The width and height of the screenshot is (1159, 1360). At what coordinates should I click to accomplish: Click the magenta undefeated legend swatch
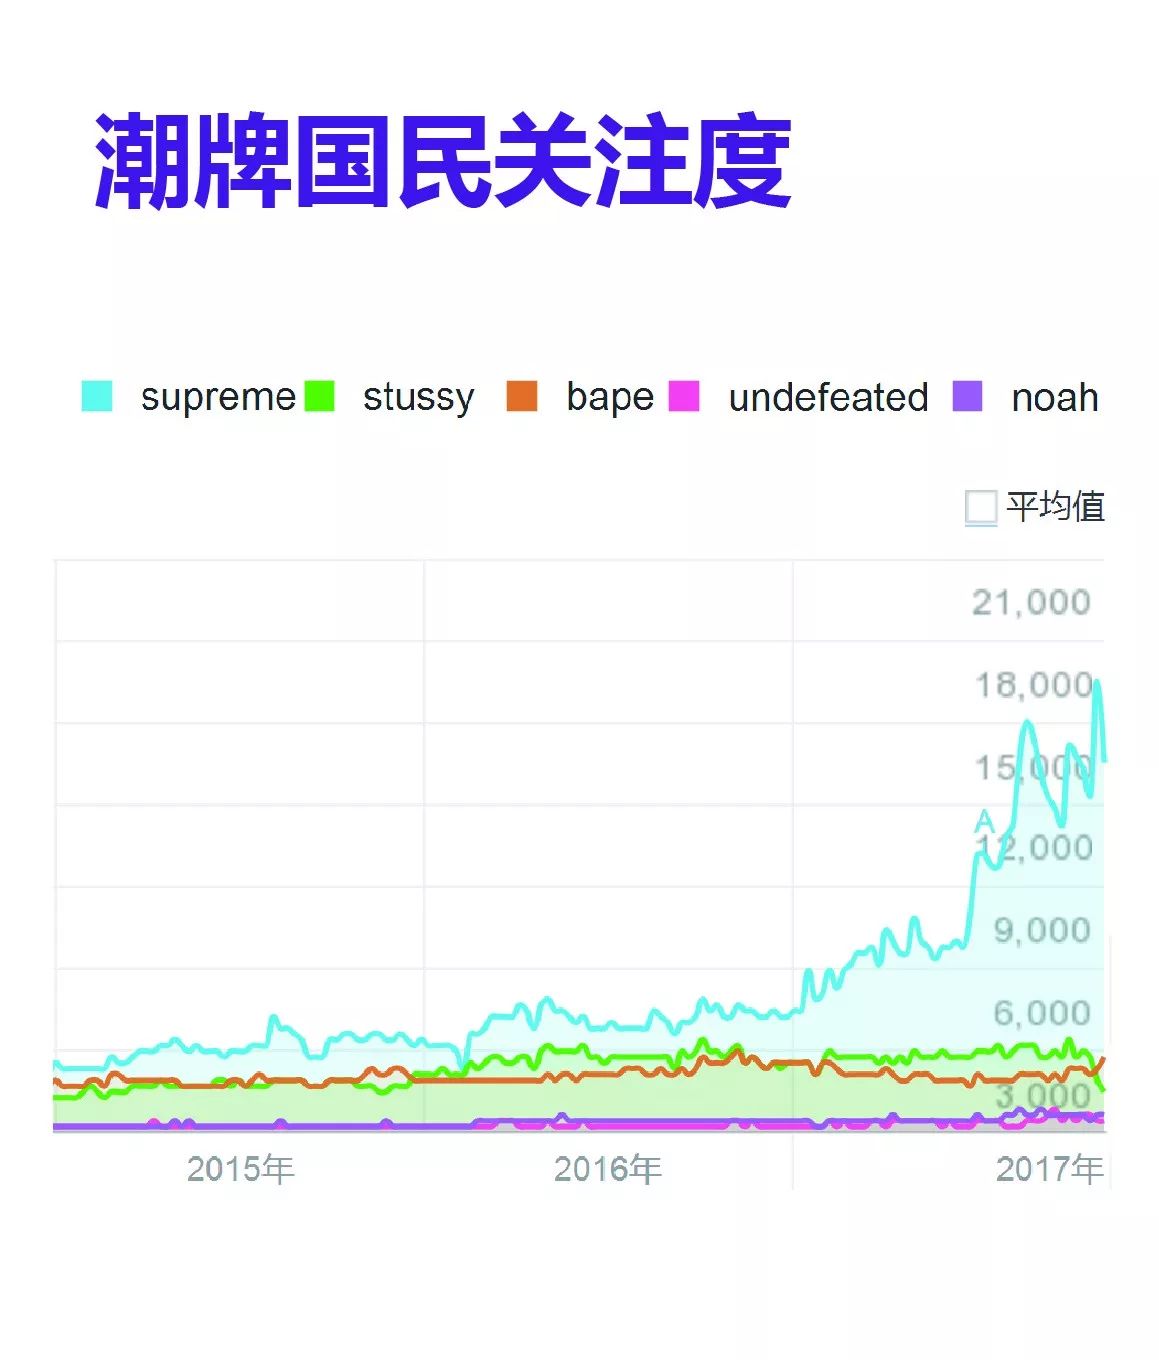684,396
